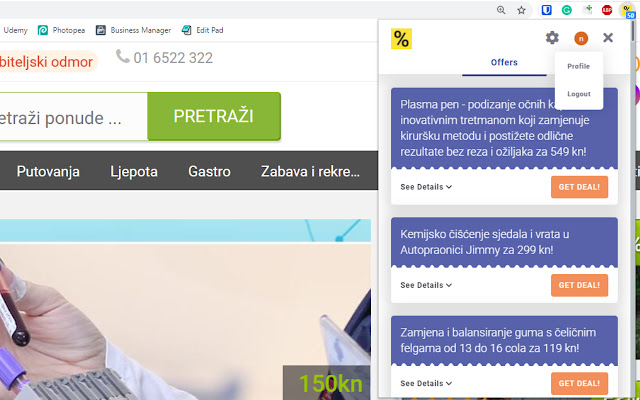
Task: Open the percent deals extension icon in toolbar
Action: coord(628,10)
